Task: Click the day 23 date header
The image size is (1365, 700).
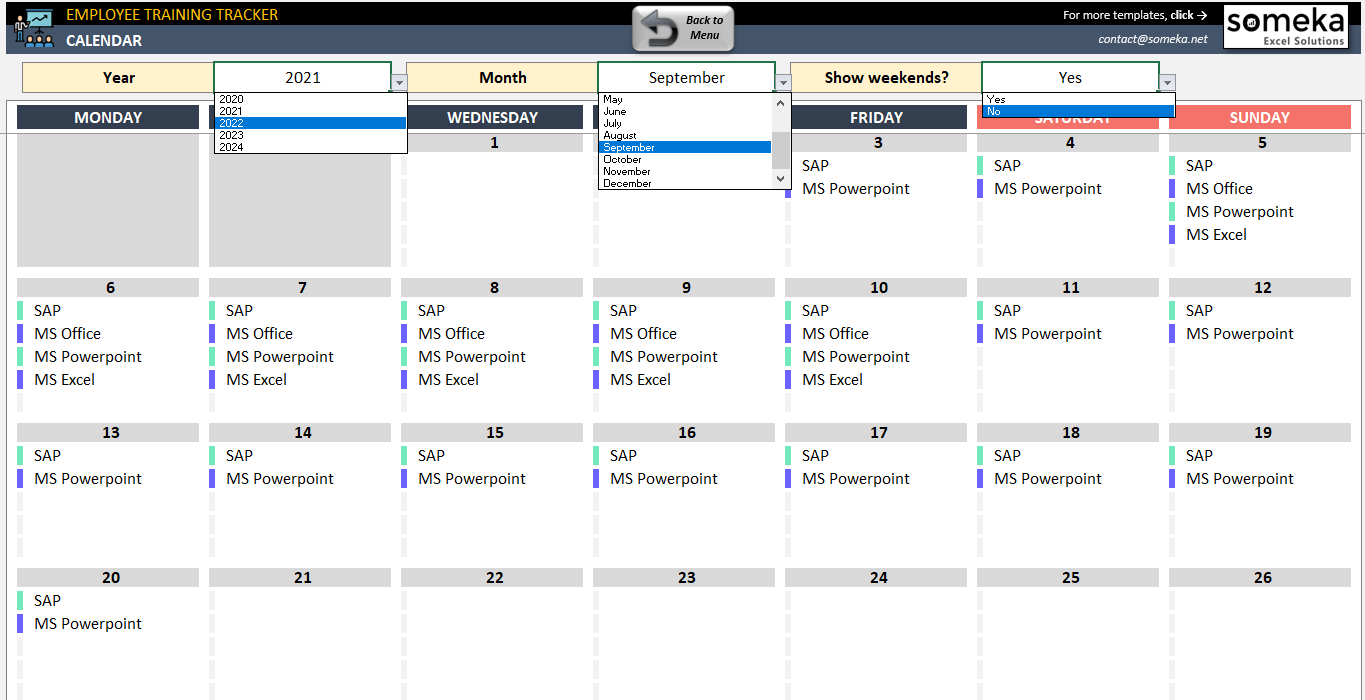Action: [x=684, y=578]
